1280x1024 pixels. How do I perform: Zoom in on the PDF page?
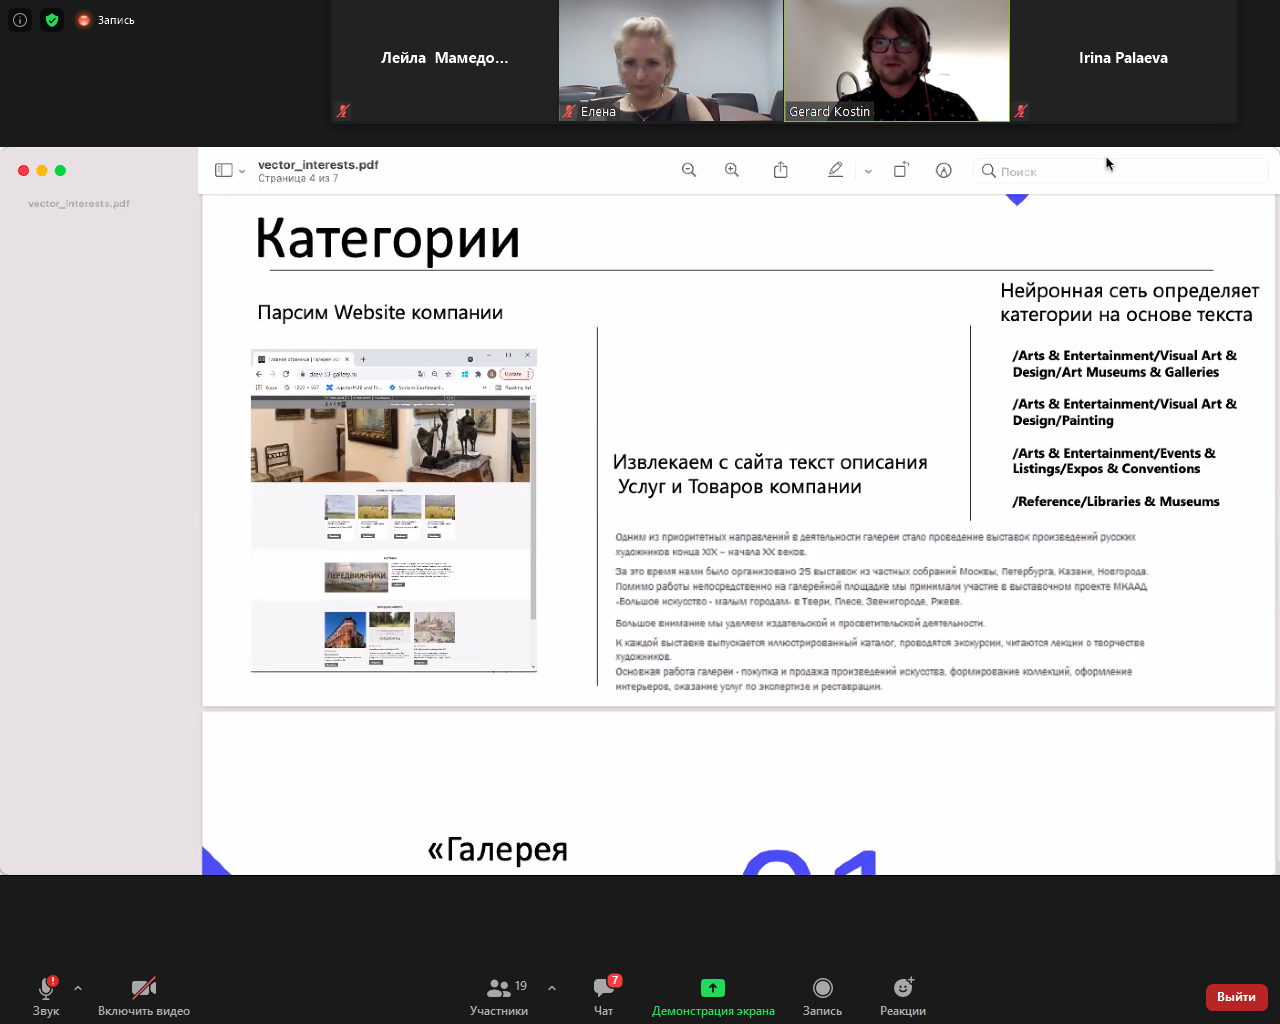732,170
